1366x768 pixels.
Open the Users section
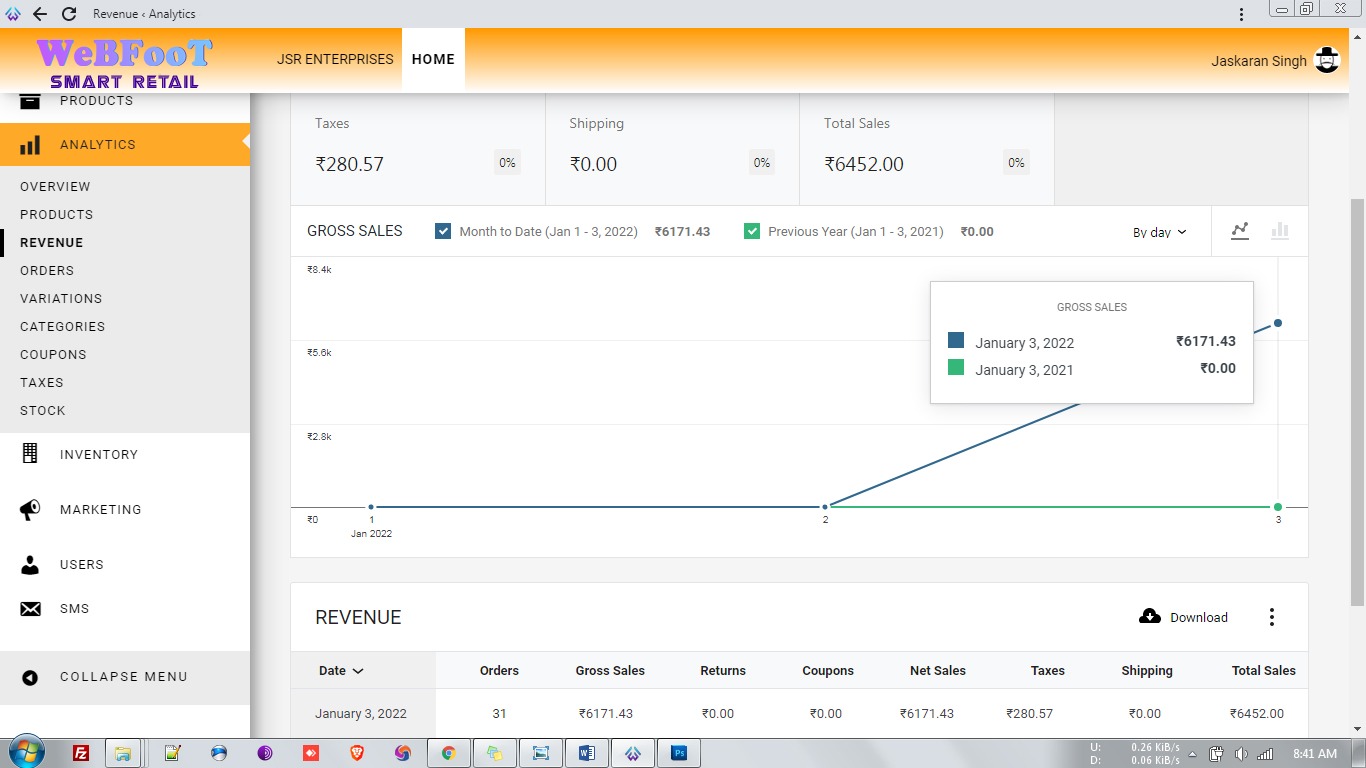81,565
